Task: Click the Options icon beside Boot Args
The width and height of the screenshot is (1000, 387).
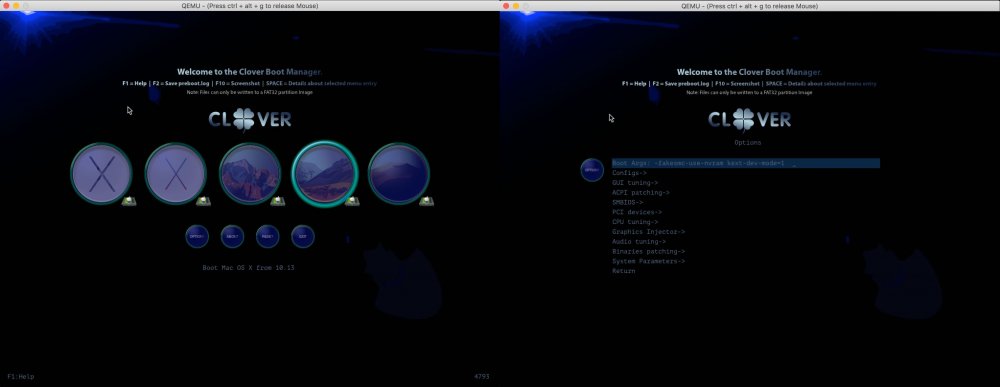Action: [592, 170]
